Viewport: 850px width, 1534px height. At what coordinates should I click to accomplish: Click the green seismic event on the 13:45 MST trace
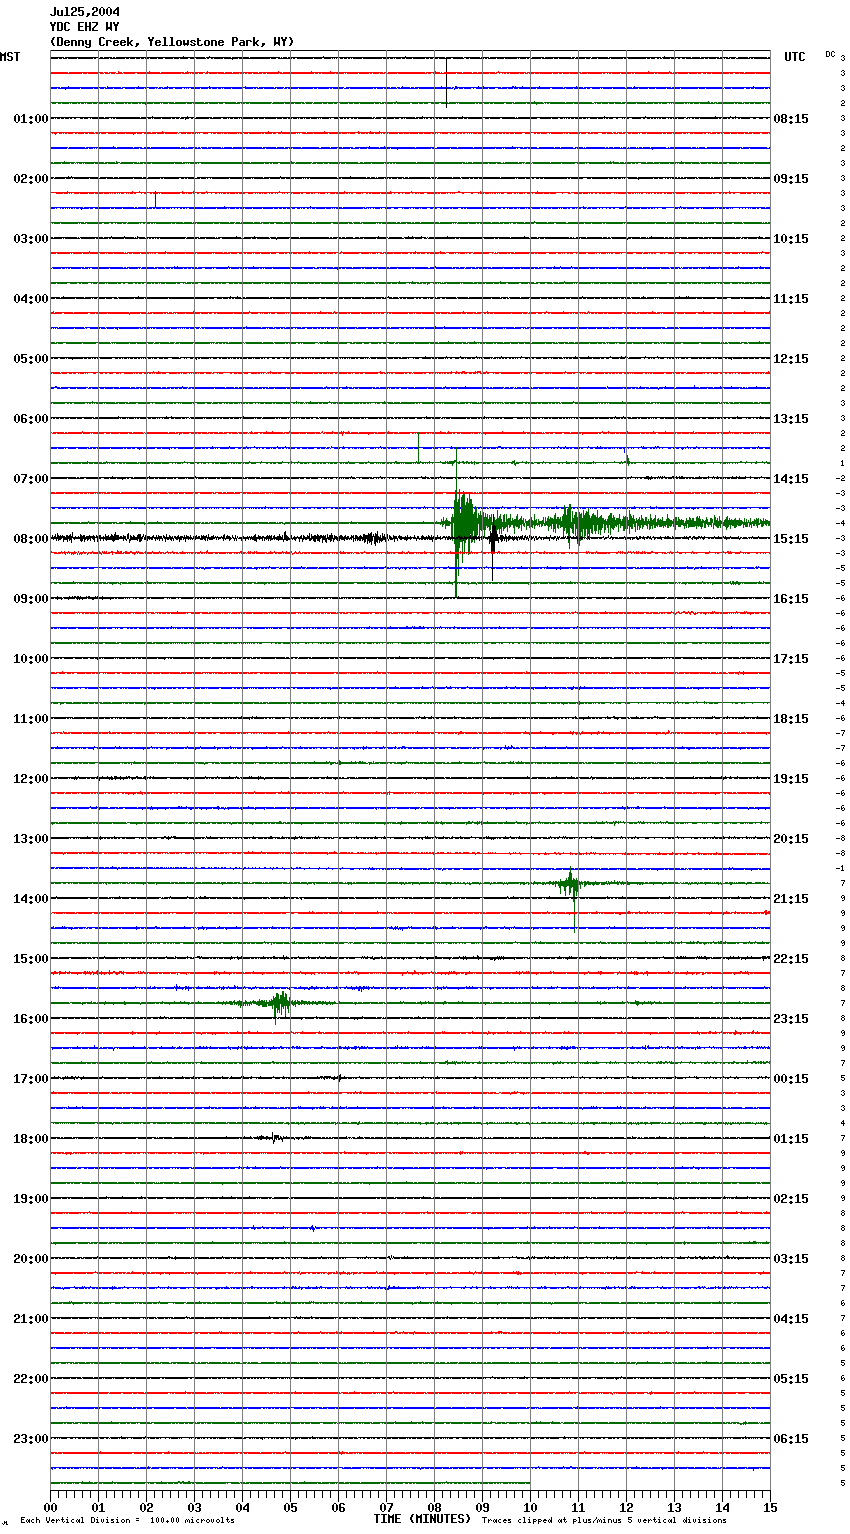(x=571, y=884)
